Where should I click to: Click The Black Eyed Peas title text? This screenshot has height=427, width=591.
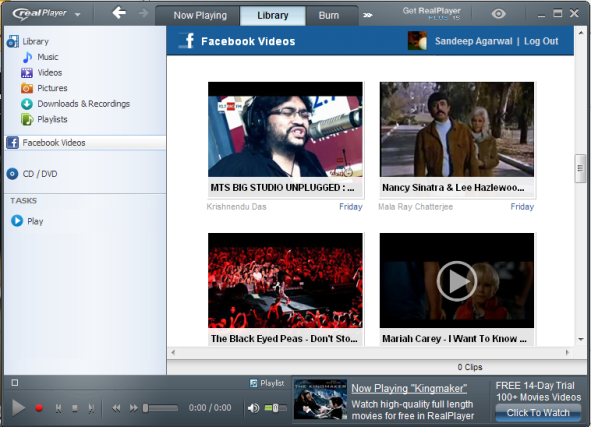click(284, 338)
